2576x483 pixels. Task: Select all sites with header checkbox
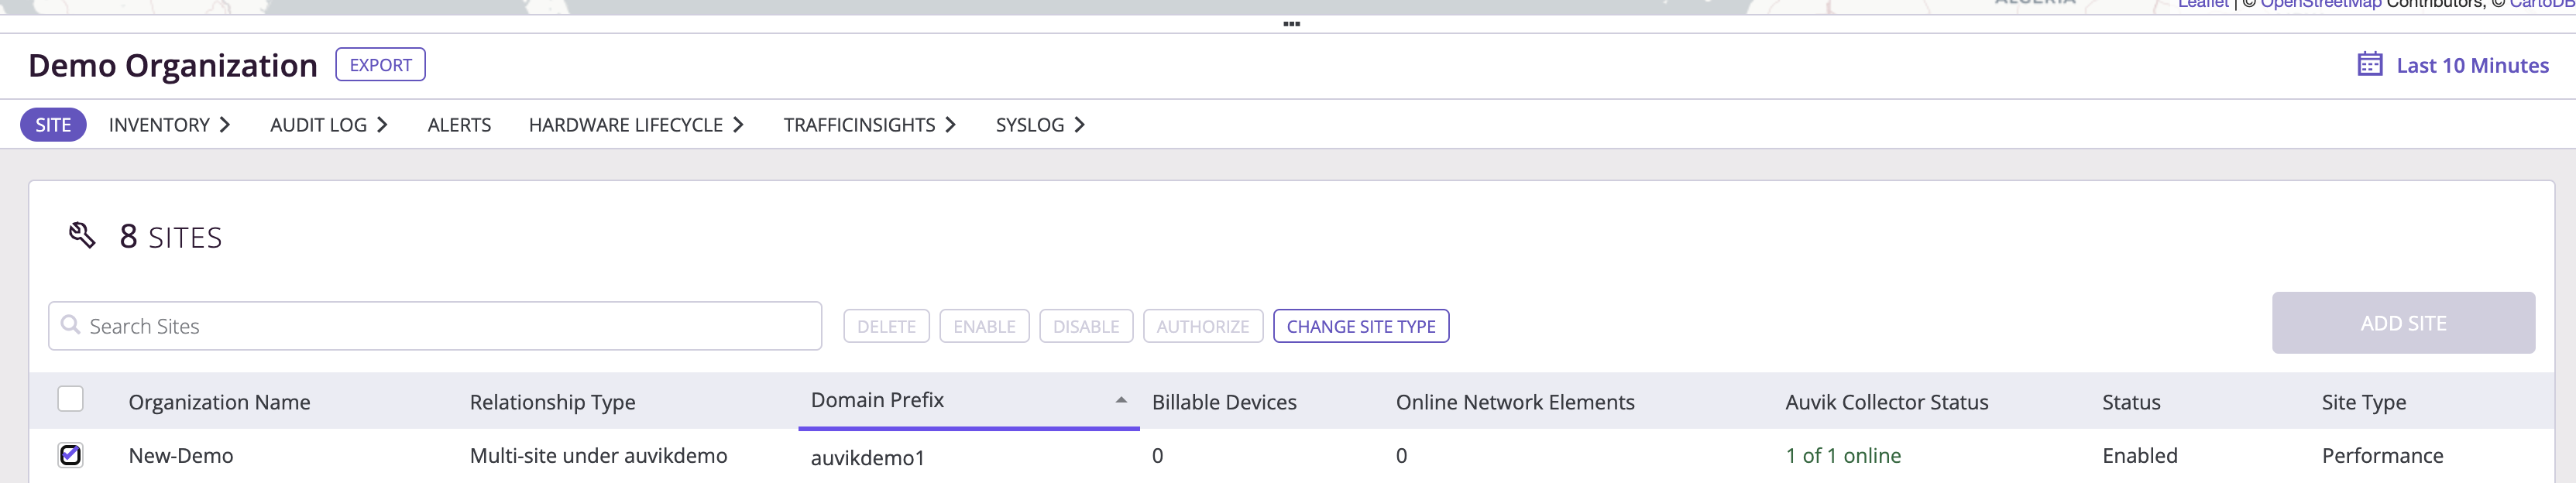(x=70, y=399)
